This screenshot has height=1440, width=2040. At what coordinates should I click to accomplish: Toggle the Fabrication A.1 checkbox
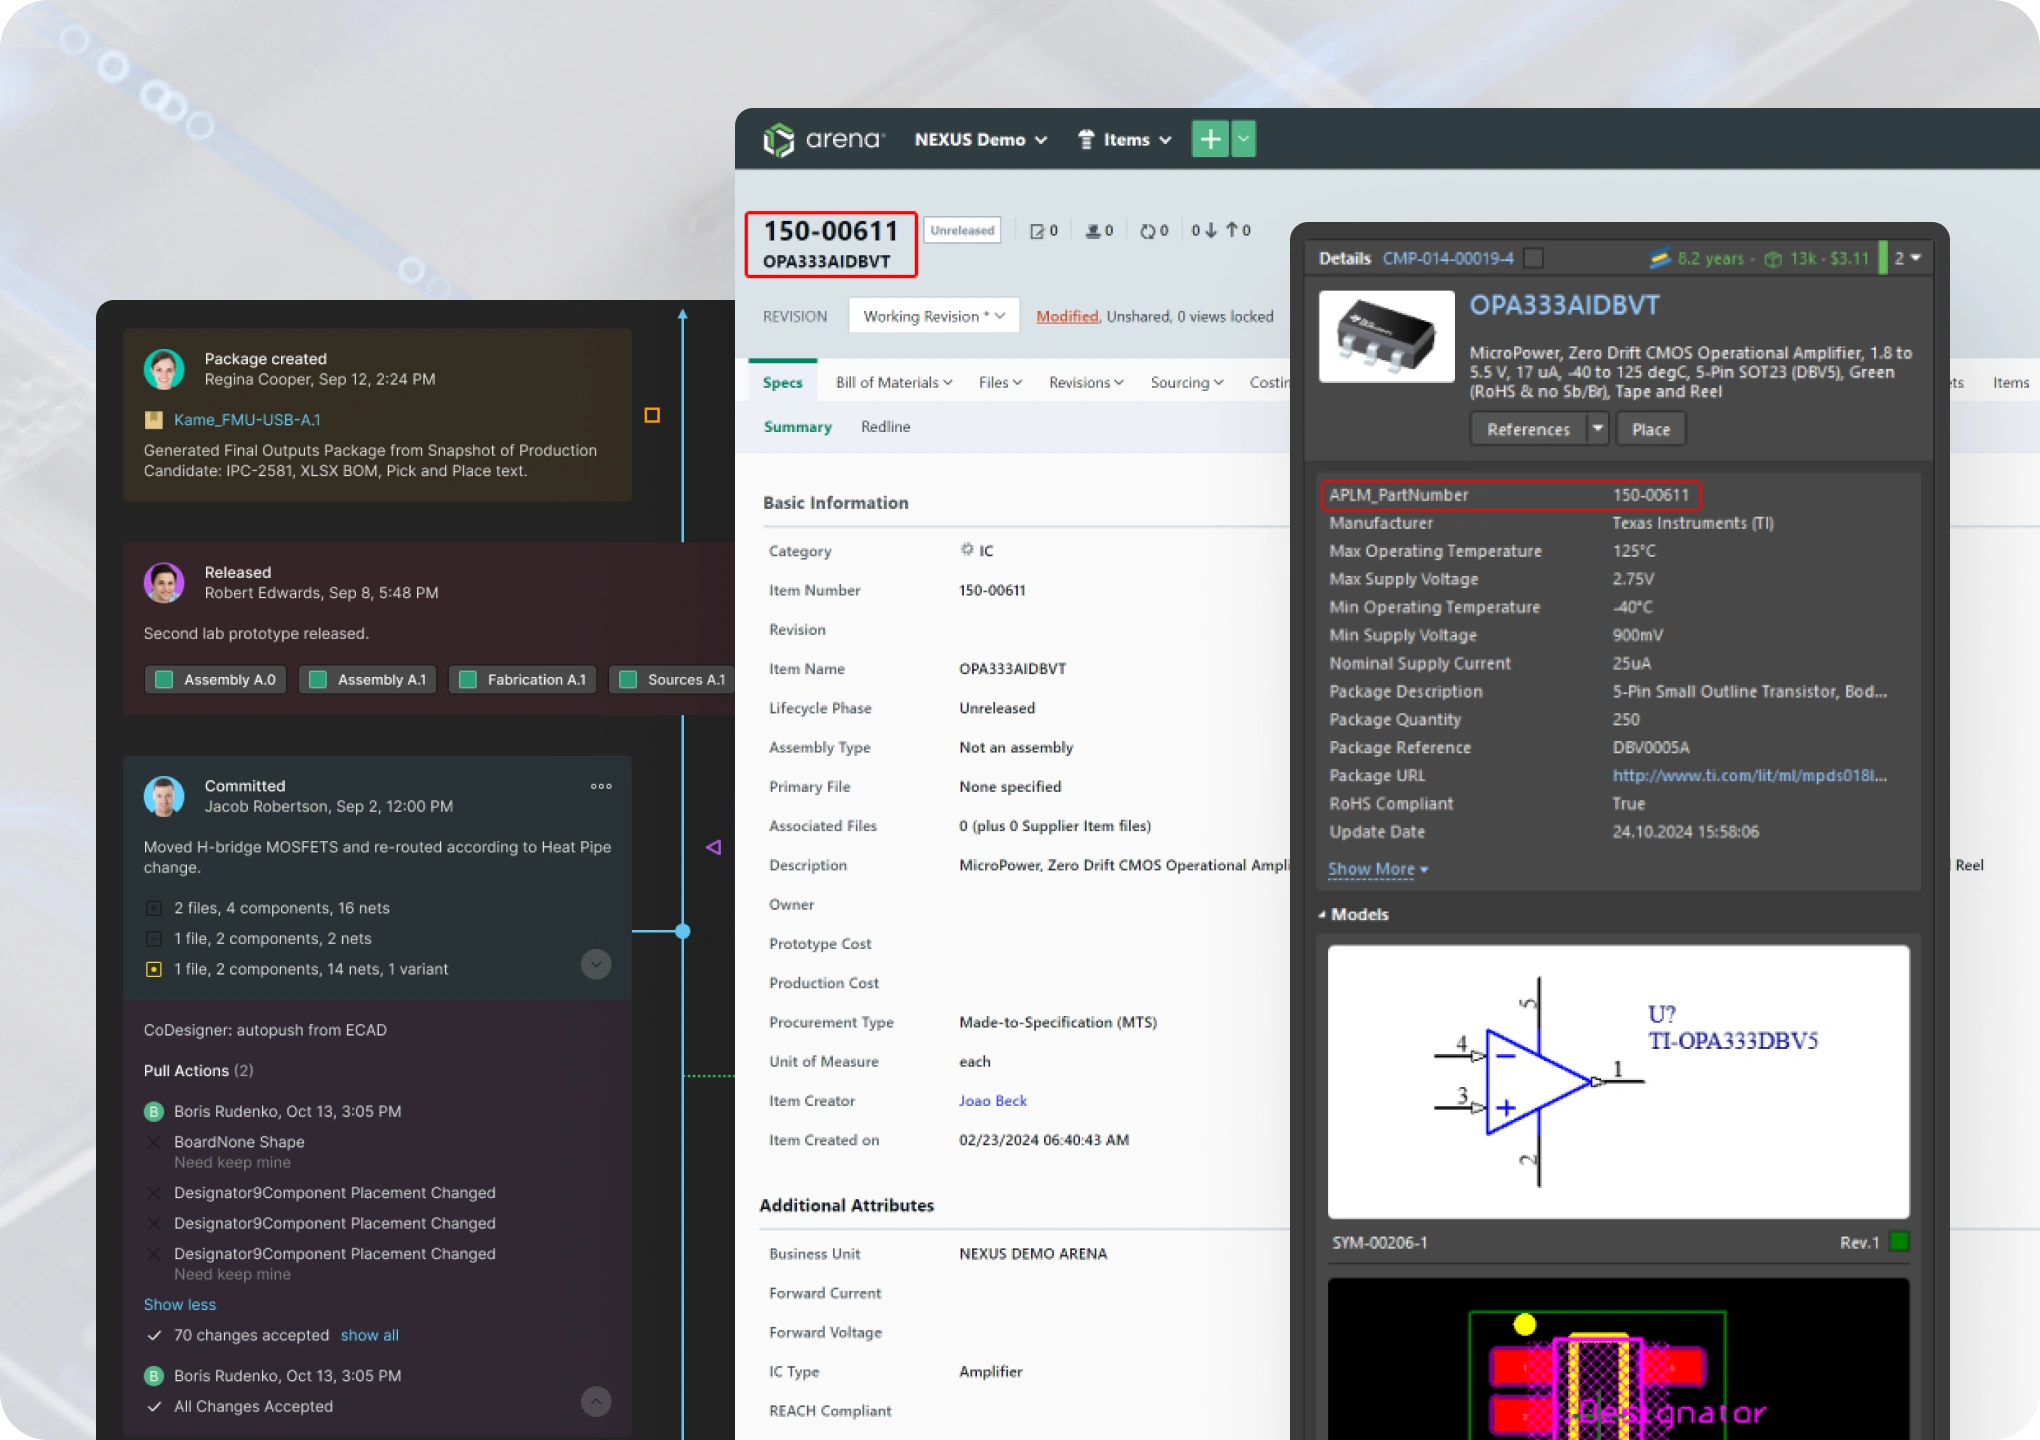pyautogui.click(x=467, y=680)
